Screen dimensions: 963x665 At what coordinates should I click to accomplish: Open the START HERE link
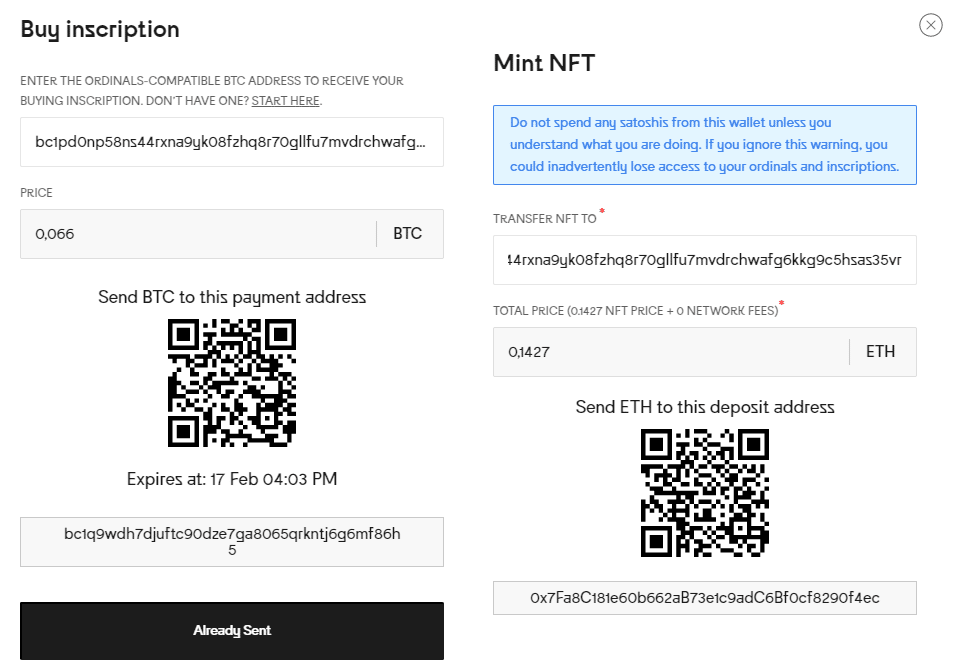point(286,101)
